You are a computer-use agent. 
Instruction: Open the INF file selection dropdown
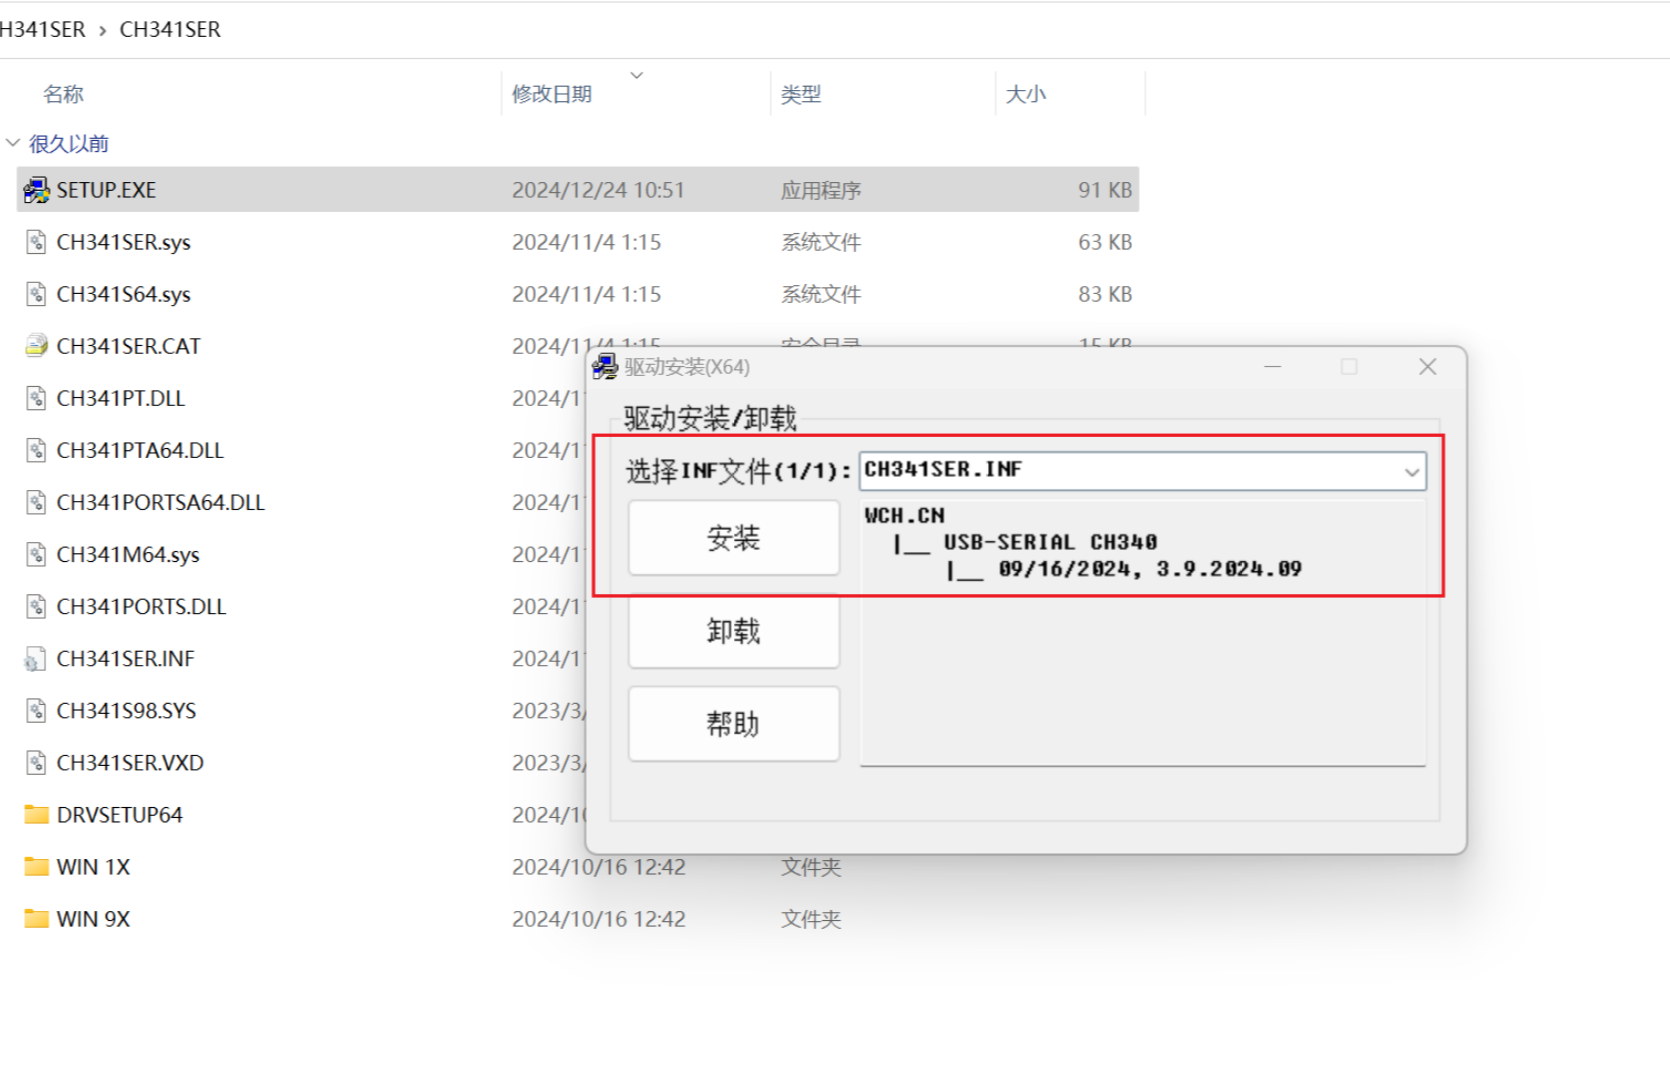click(1411, 472)
